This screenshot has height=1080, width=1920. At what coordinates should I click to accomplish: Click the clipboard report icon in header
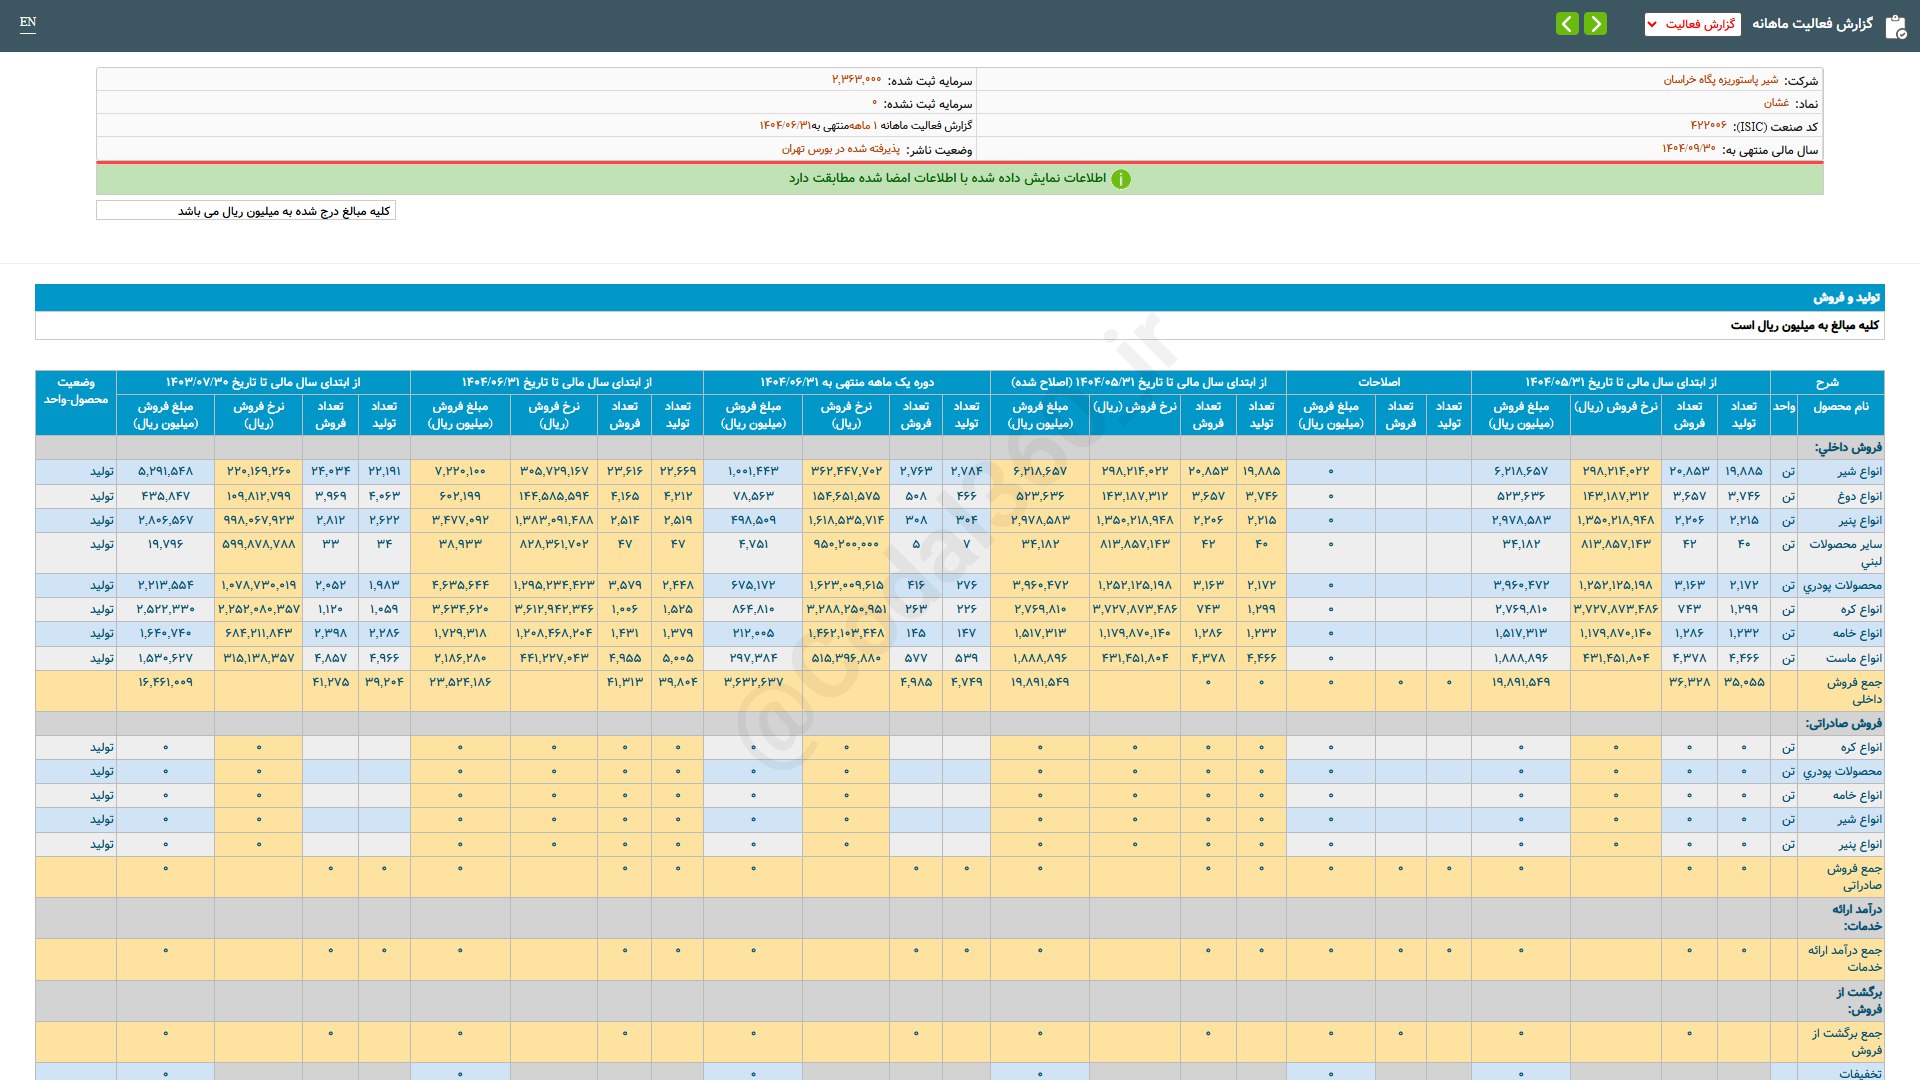pyautogui.click(x=1895, y=26)
